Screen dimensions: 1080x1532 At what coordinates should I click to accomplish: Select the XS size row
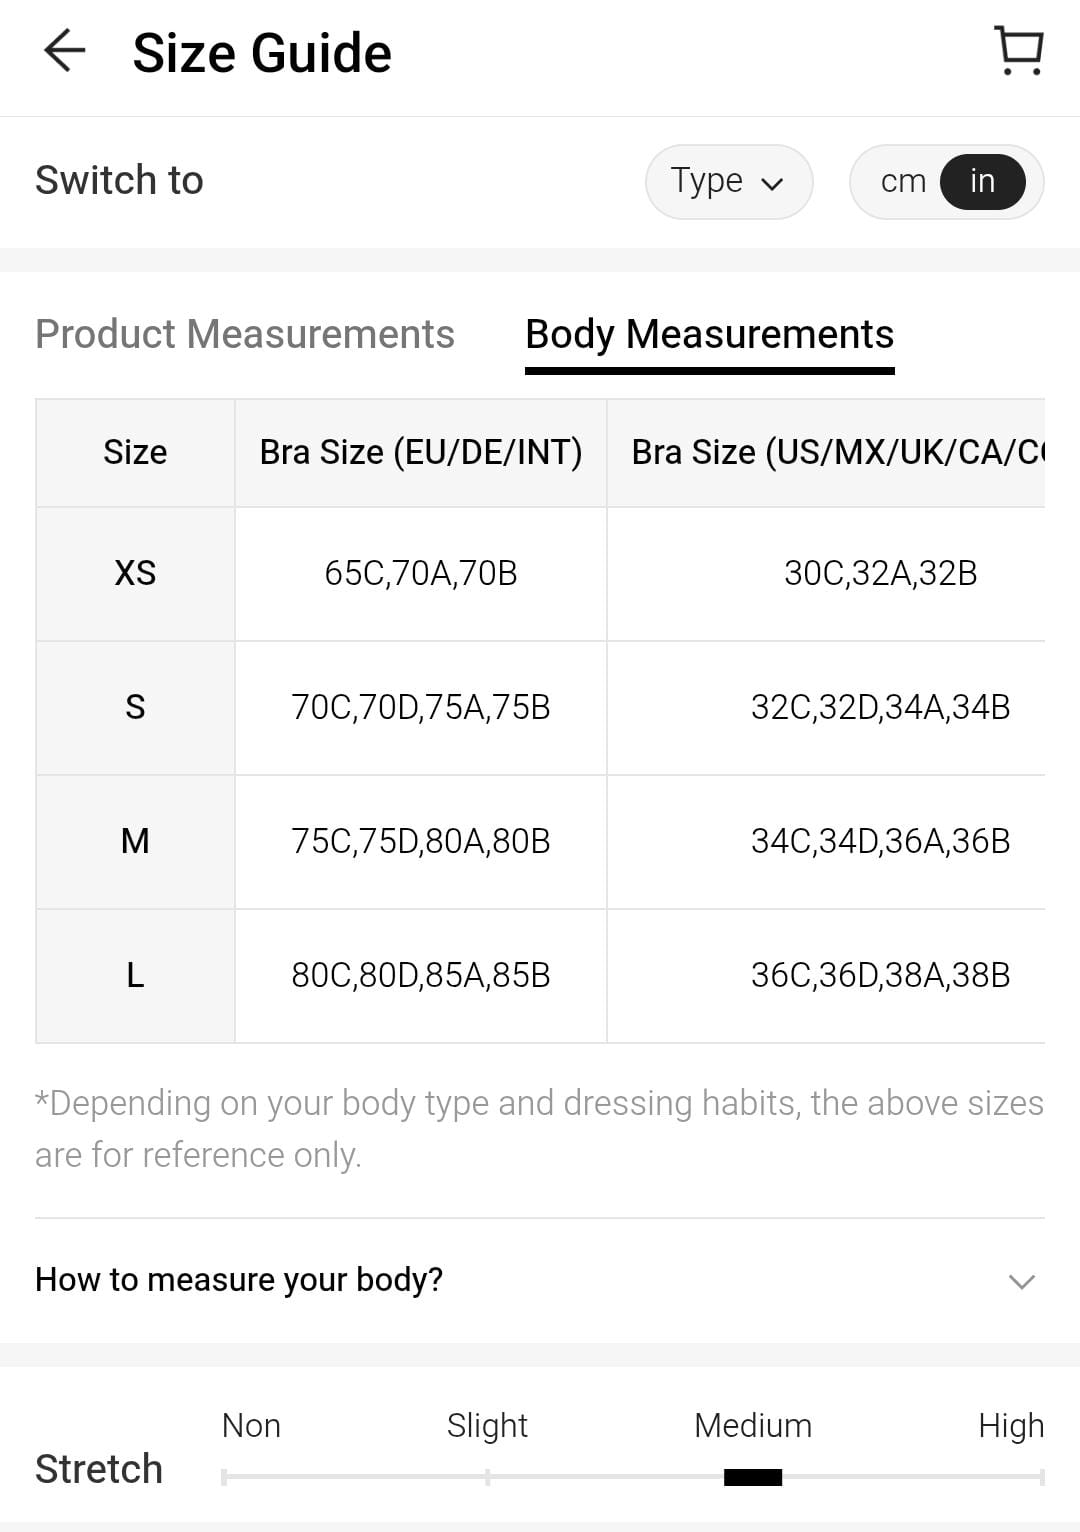pyautogui.click(x=135, y=573)
